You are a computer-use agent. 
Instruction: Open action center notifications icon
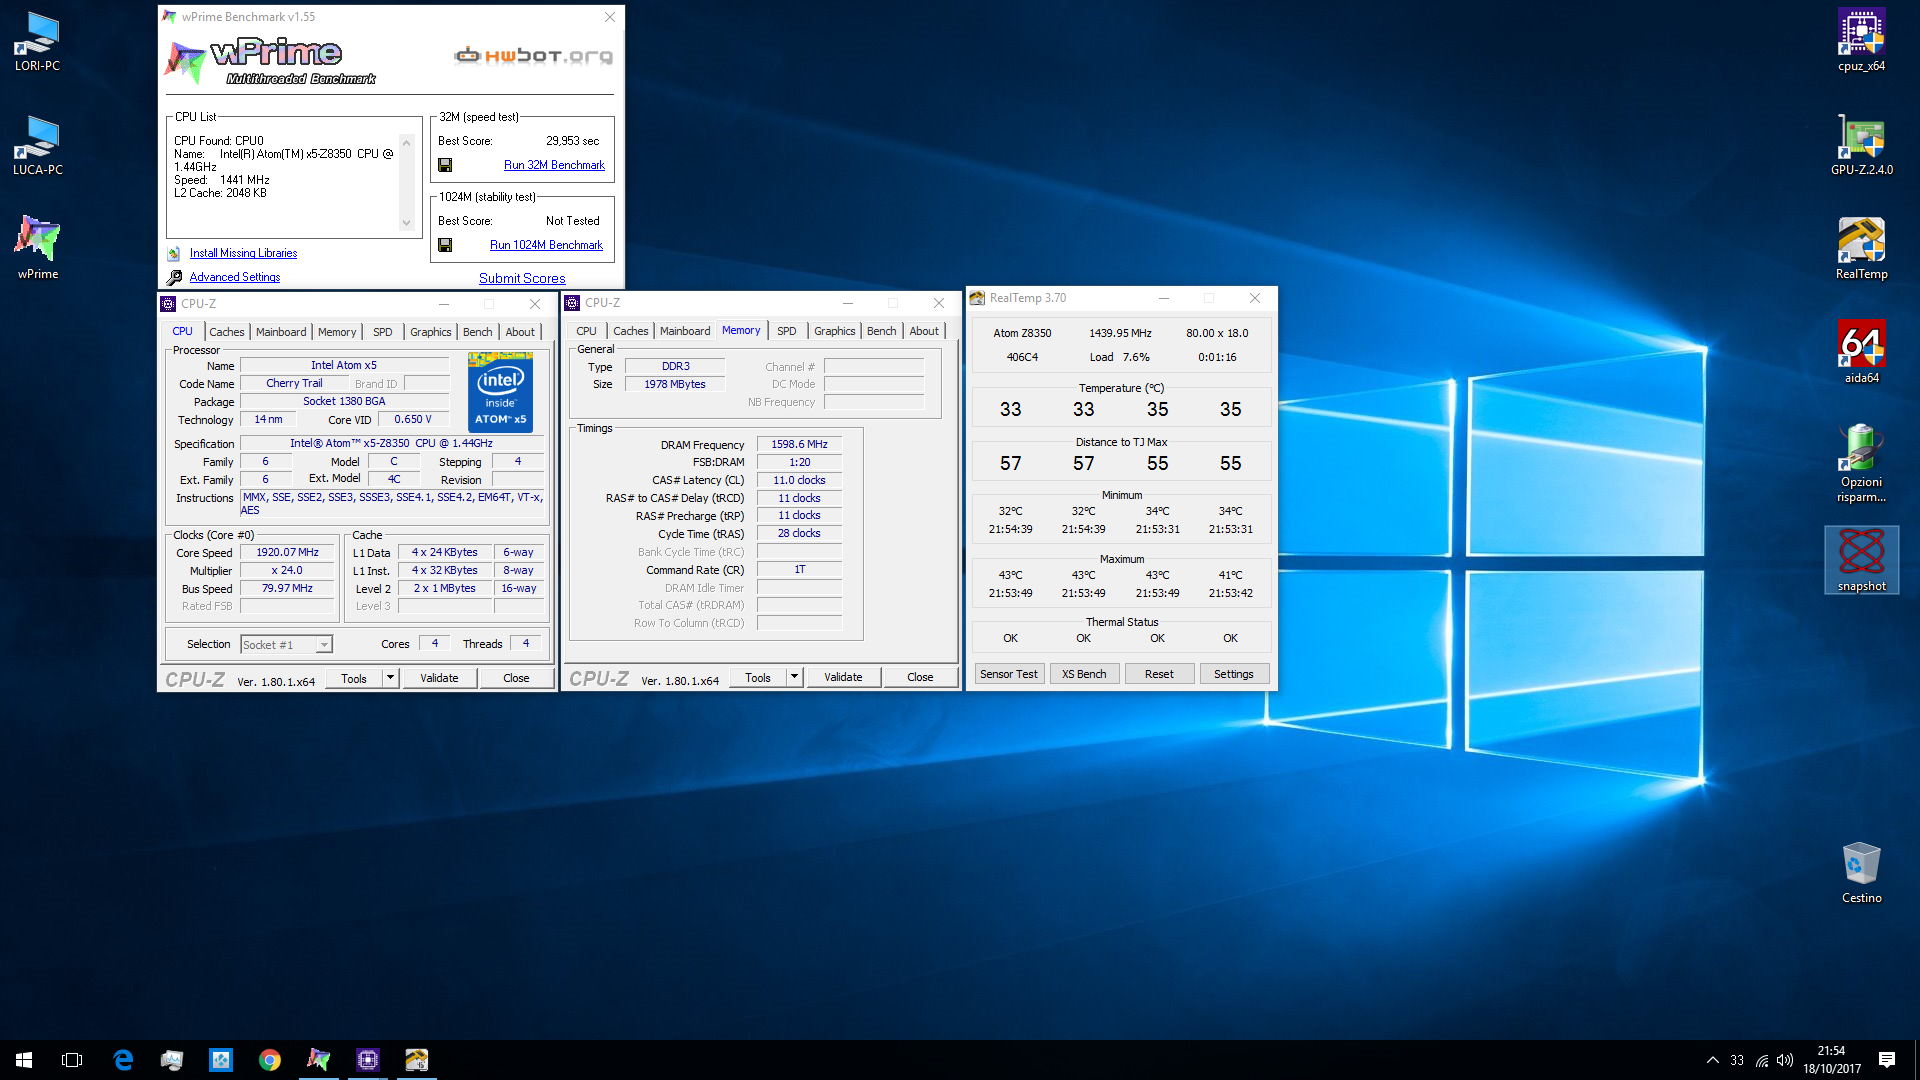point(1887,1060)
